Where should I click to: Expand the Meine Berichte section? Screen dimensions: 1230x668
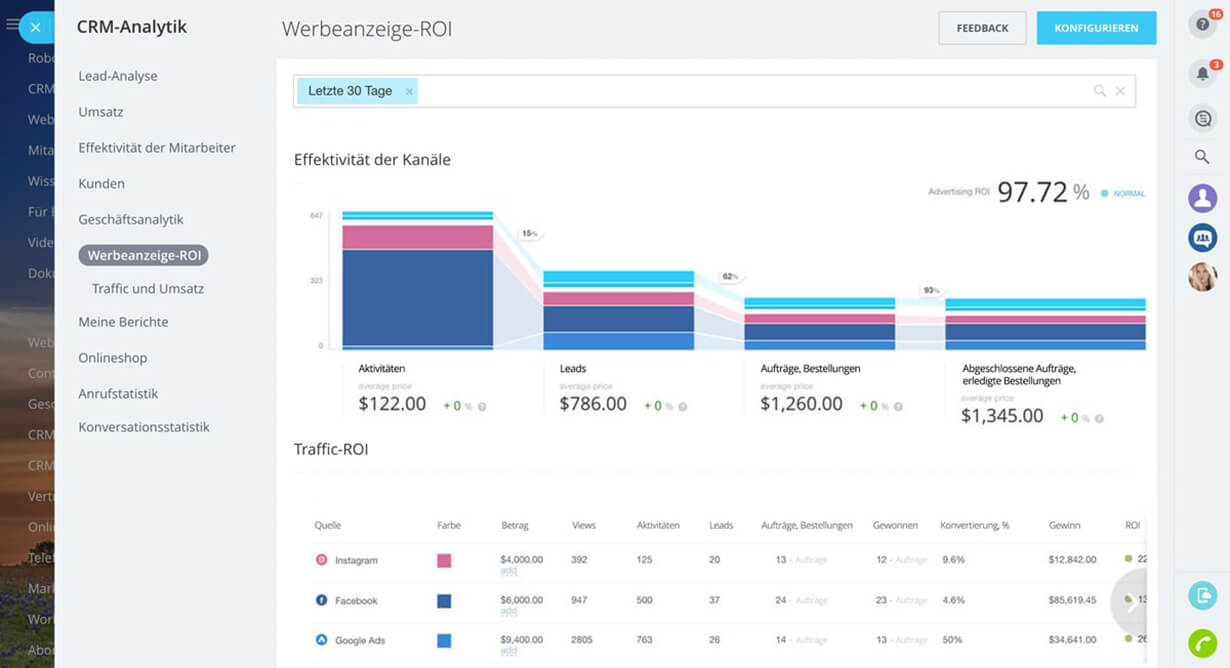coord(123,322)
